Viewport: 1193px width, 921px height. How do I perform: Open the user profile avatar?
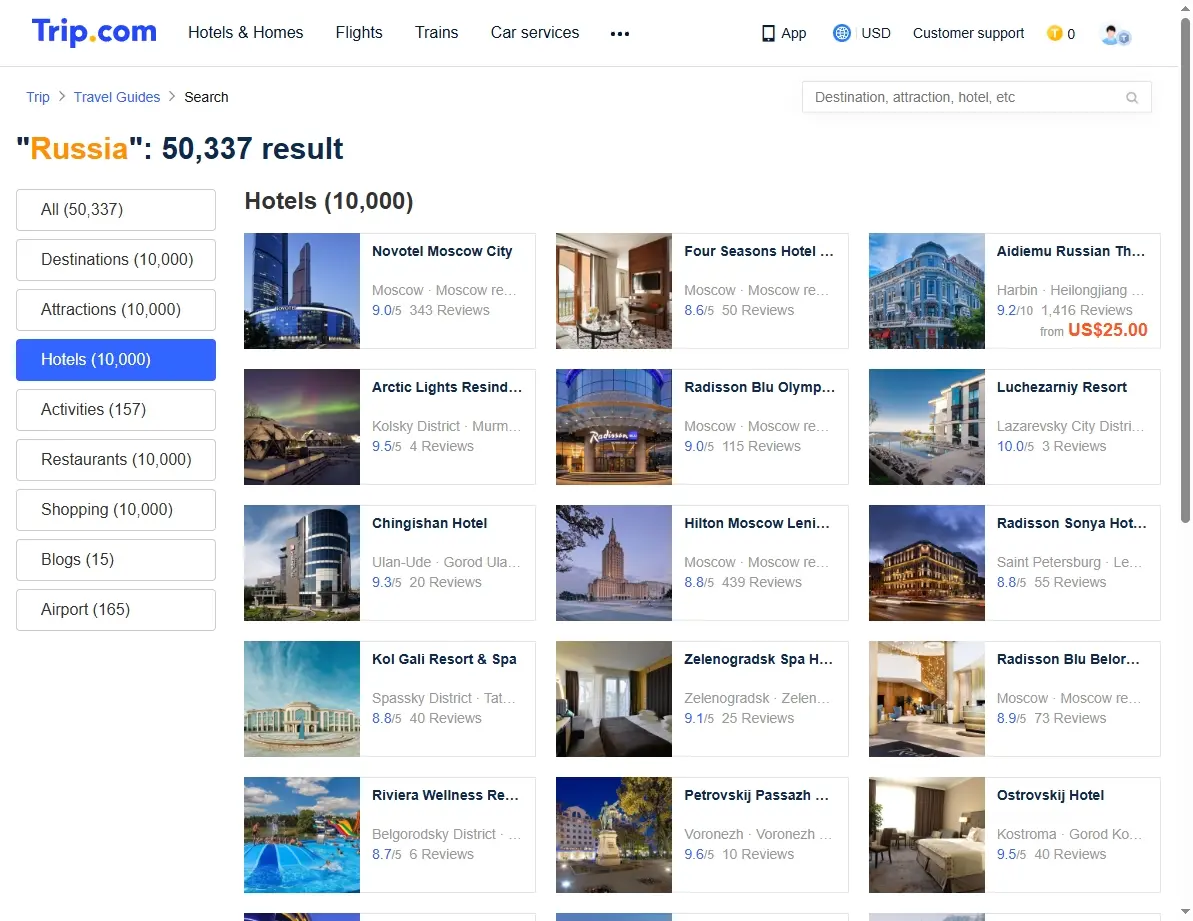[x=1115, y=34]
